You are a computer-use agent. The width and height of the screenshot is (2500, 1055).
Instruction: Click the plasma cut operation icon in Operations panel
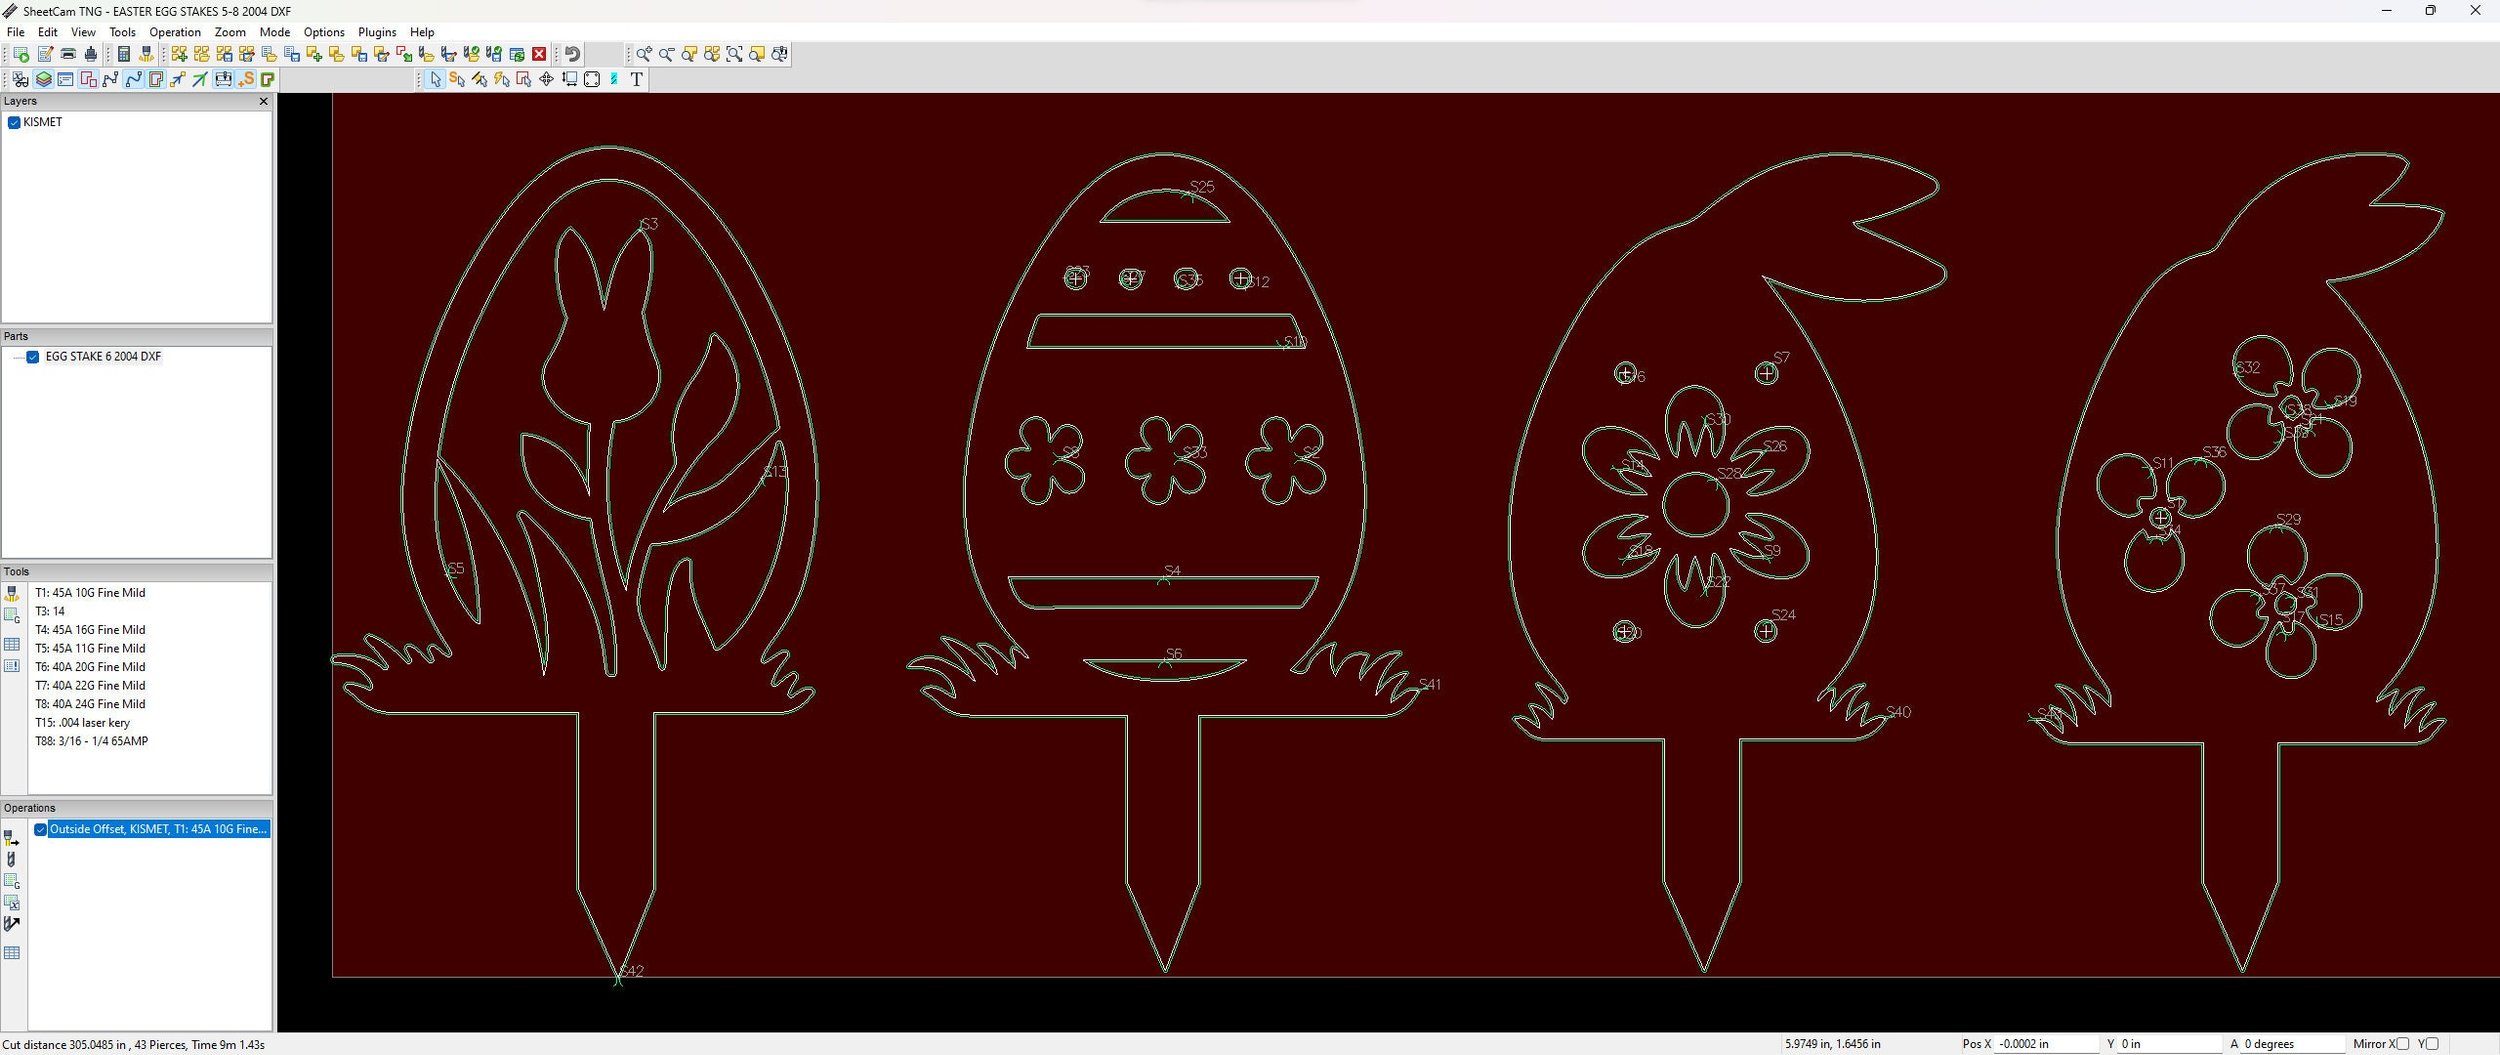click(12, 838)
